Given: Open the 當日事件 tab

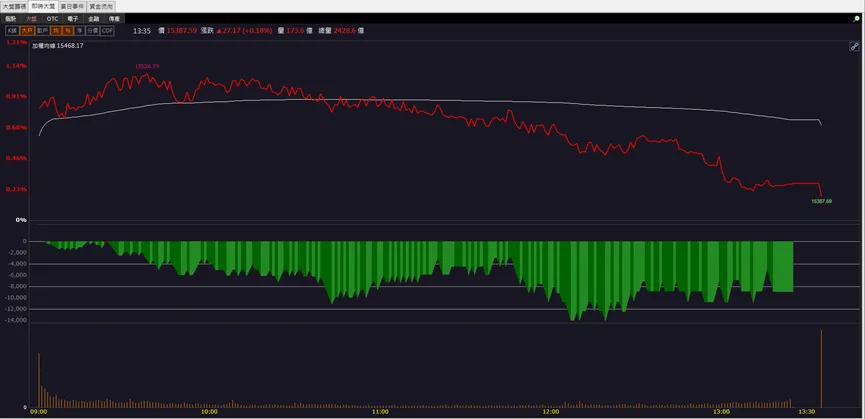Looking at the screenshot, I should coord(72,6).
